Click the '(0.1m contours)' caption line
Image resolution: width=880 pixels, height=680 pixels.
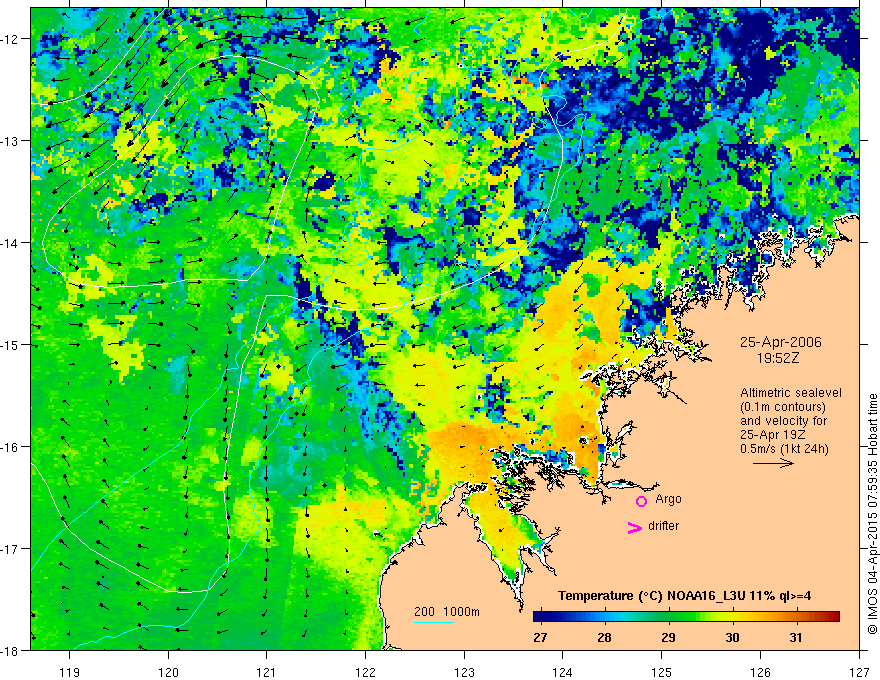coord(783,407)
